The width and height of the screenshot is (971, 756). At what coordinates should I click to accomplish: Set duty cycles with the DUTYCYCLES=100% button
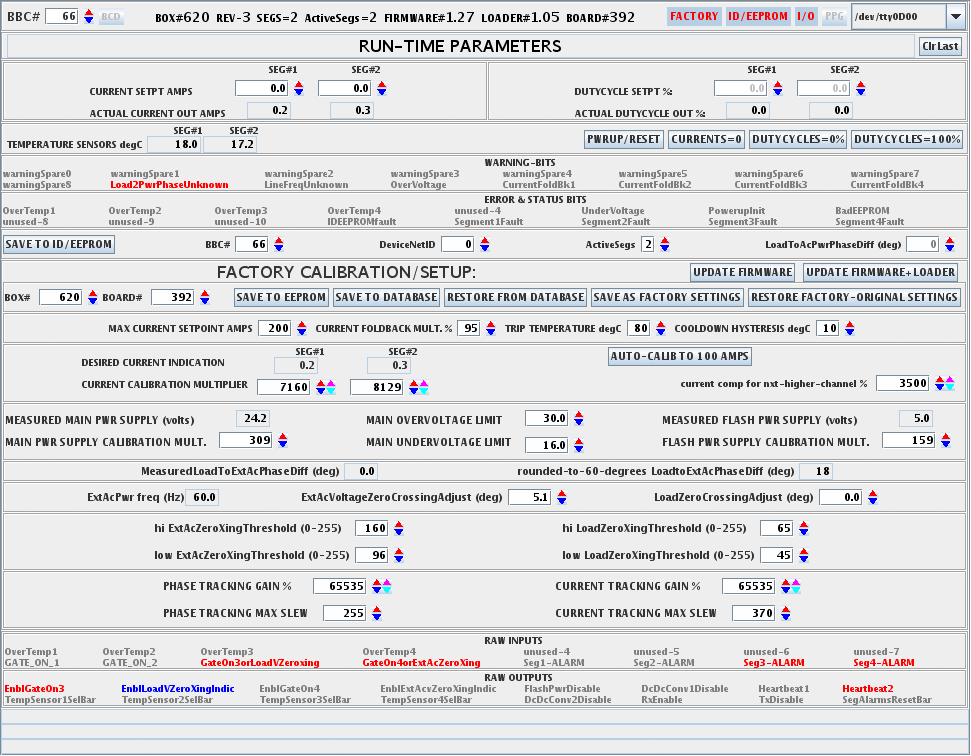pos(907,139)
